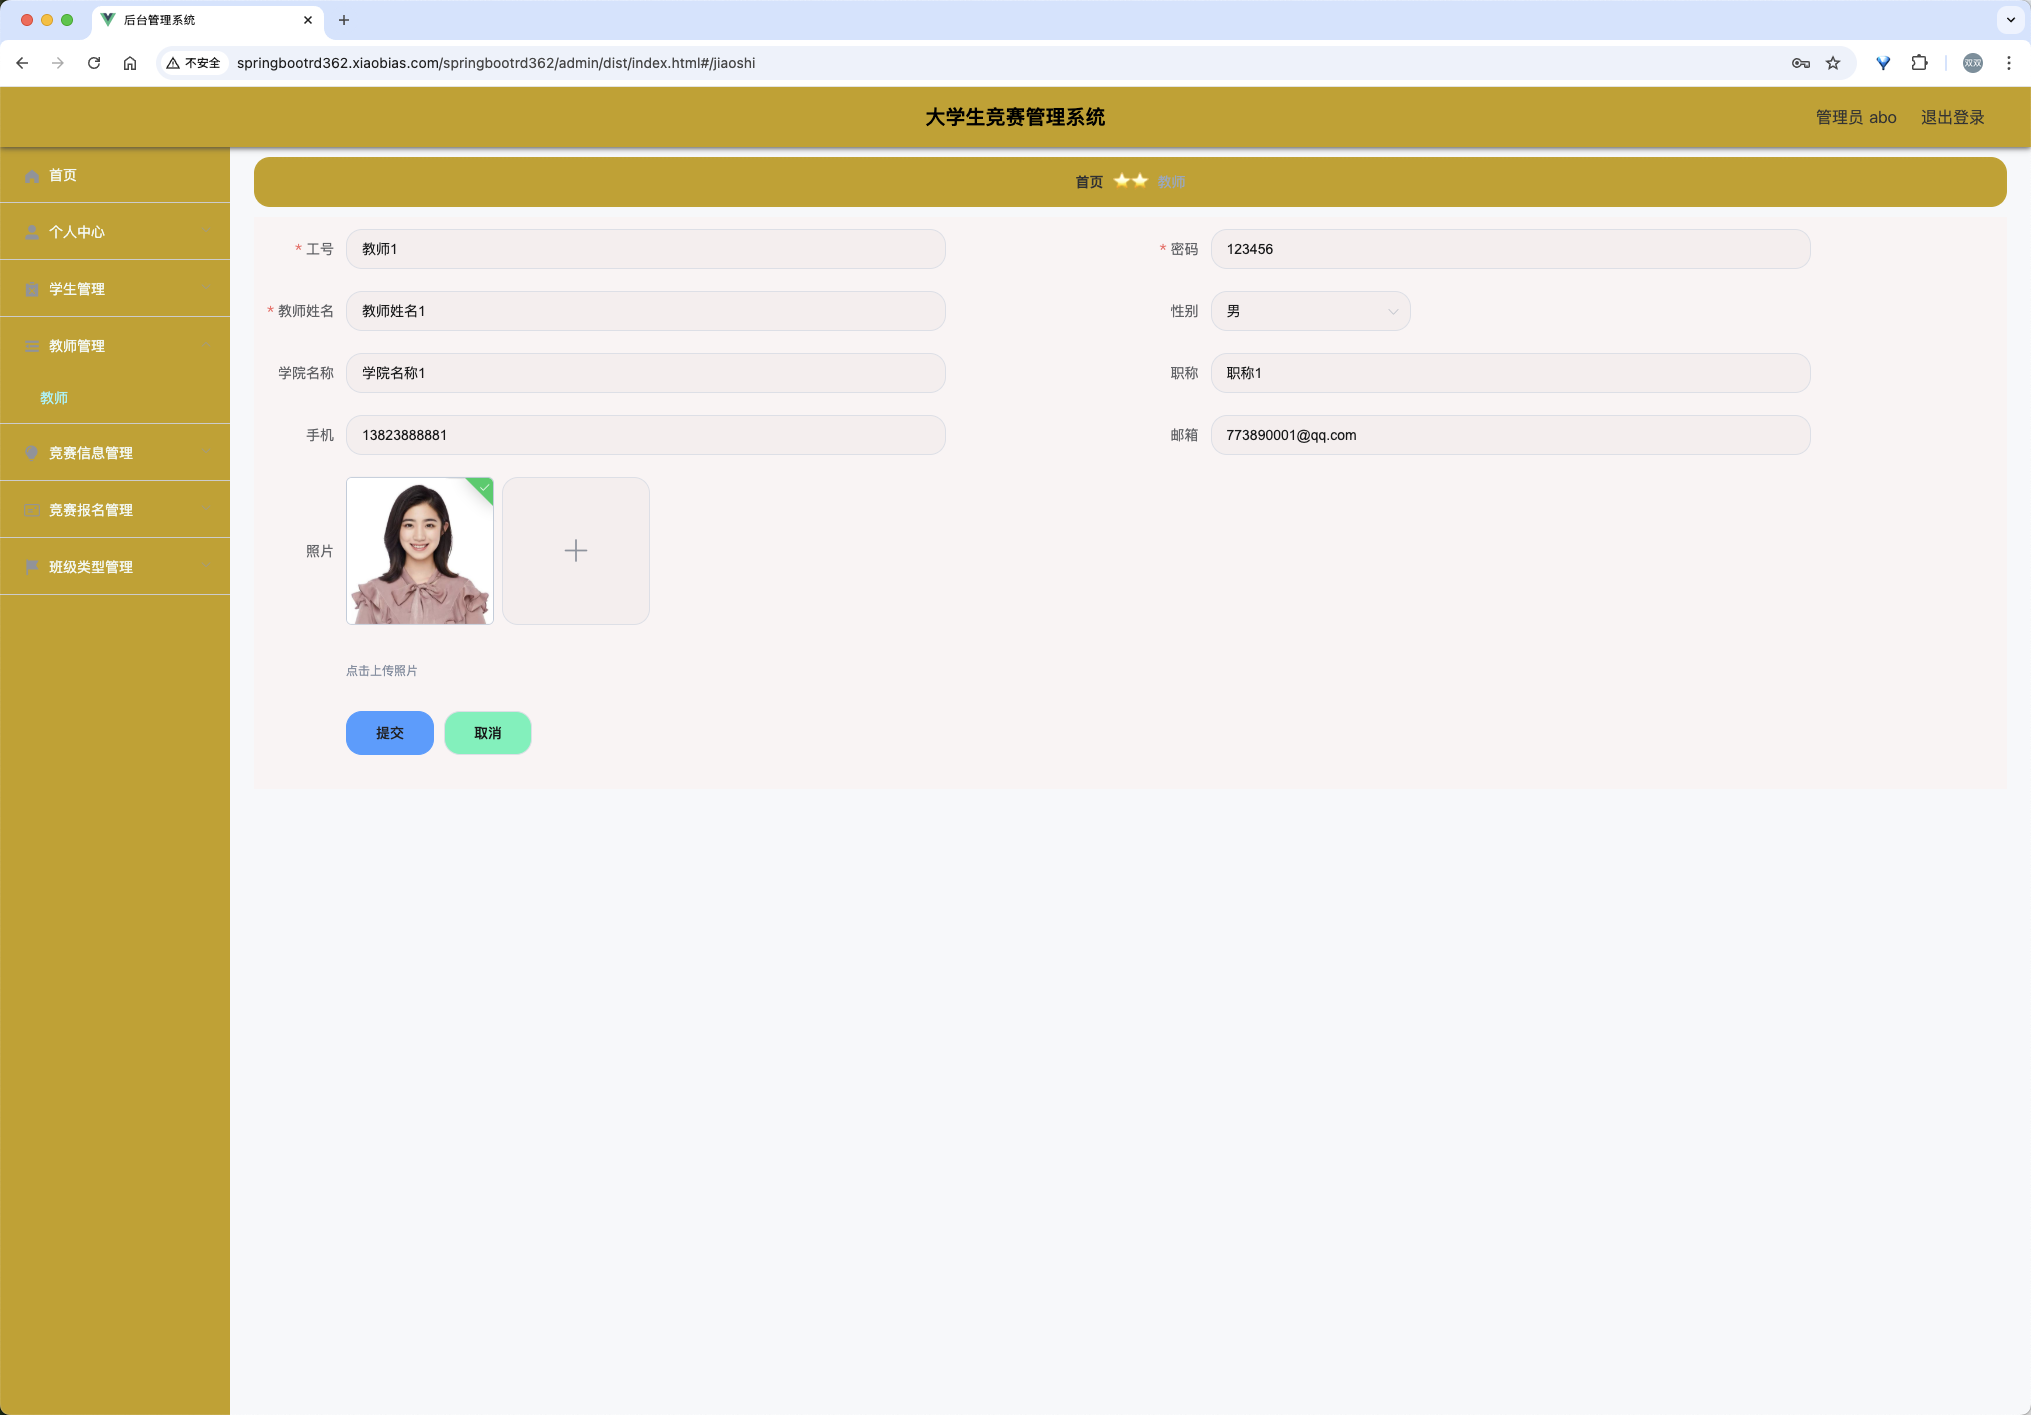
Task: Click the list icon next to 教师管理
Action: pyautogui.click(x=32, y=346)
